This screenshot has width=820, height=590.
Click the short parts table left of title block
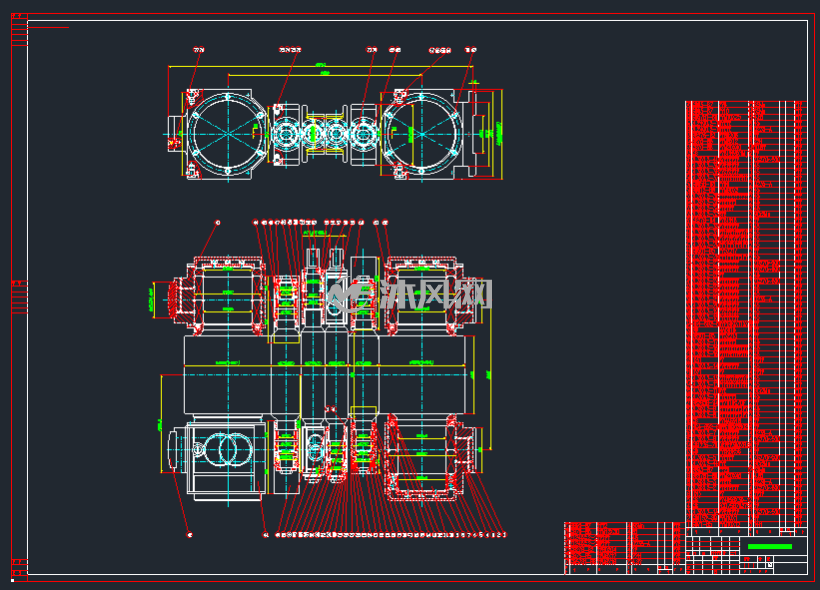pyautogui.click(x=624, y=548)
